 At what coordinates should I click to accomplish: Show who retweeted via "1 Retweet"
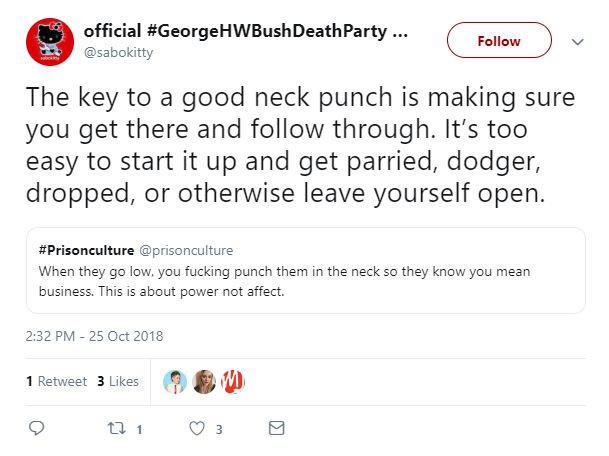tap(56, 381)
